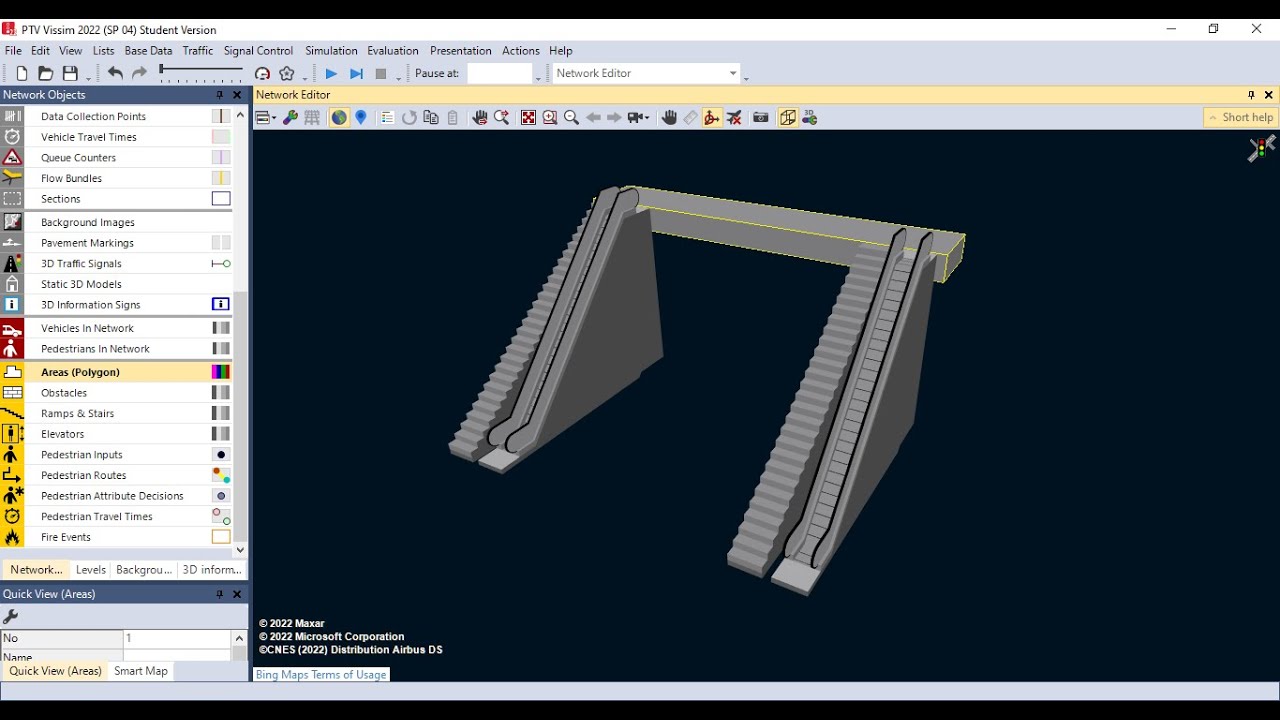Image resolution: width=1280 pixels, height=720 pixels.
Task: Close the Network Objects panel
Action: [x=237, y=95]
